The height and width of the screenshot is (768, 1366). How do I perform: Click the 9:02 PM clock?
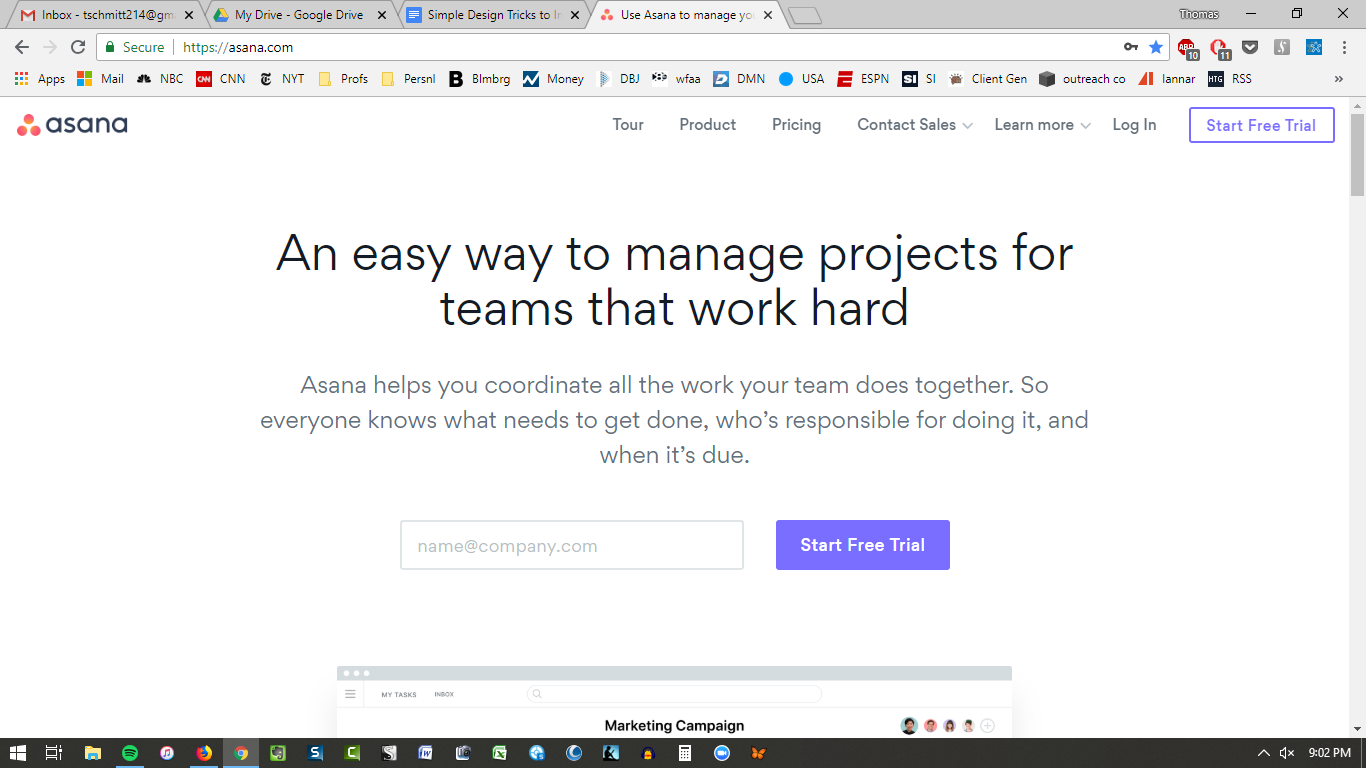coord(1329,753)
